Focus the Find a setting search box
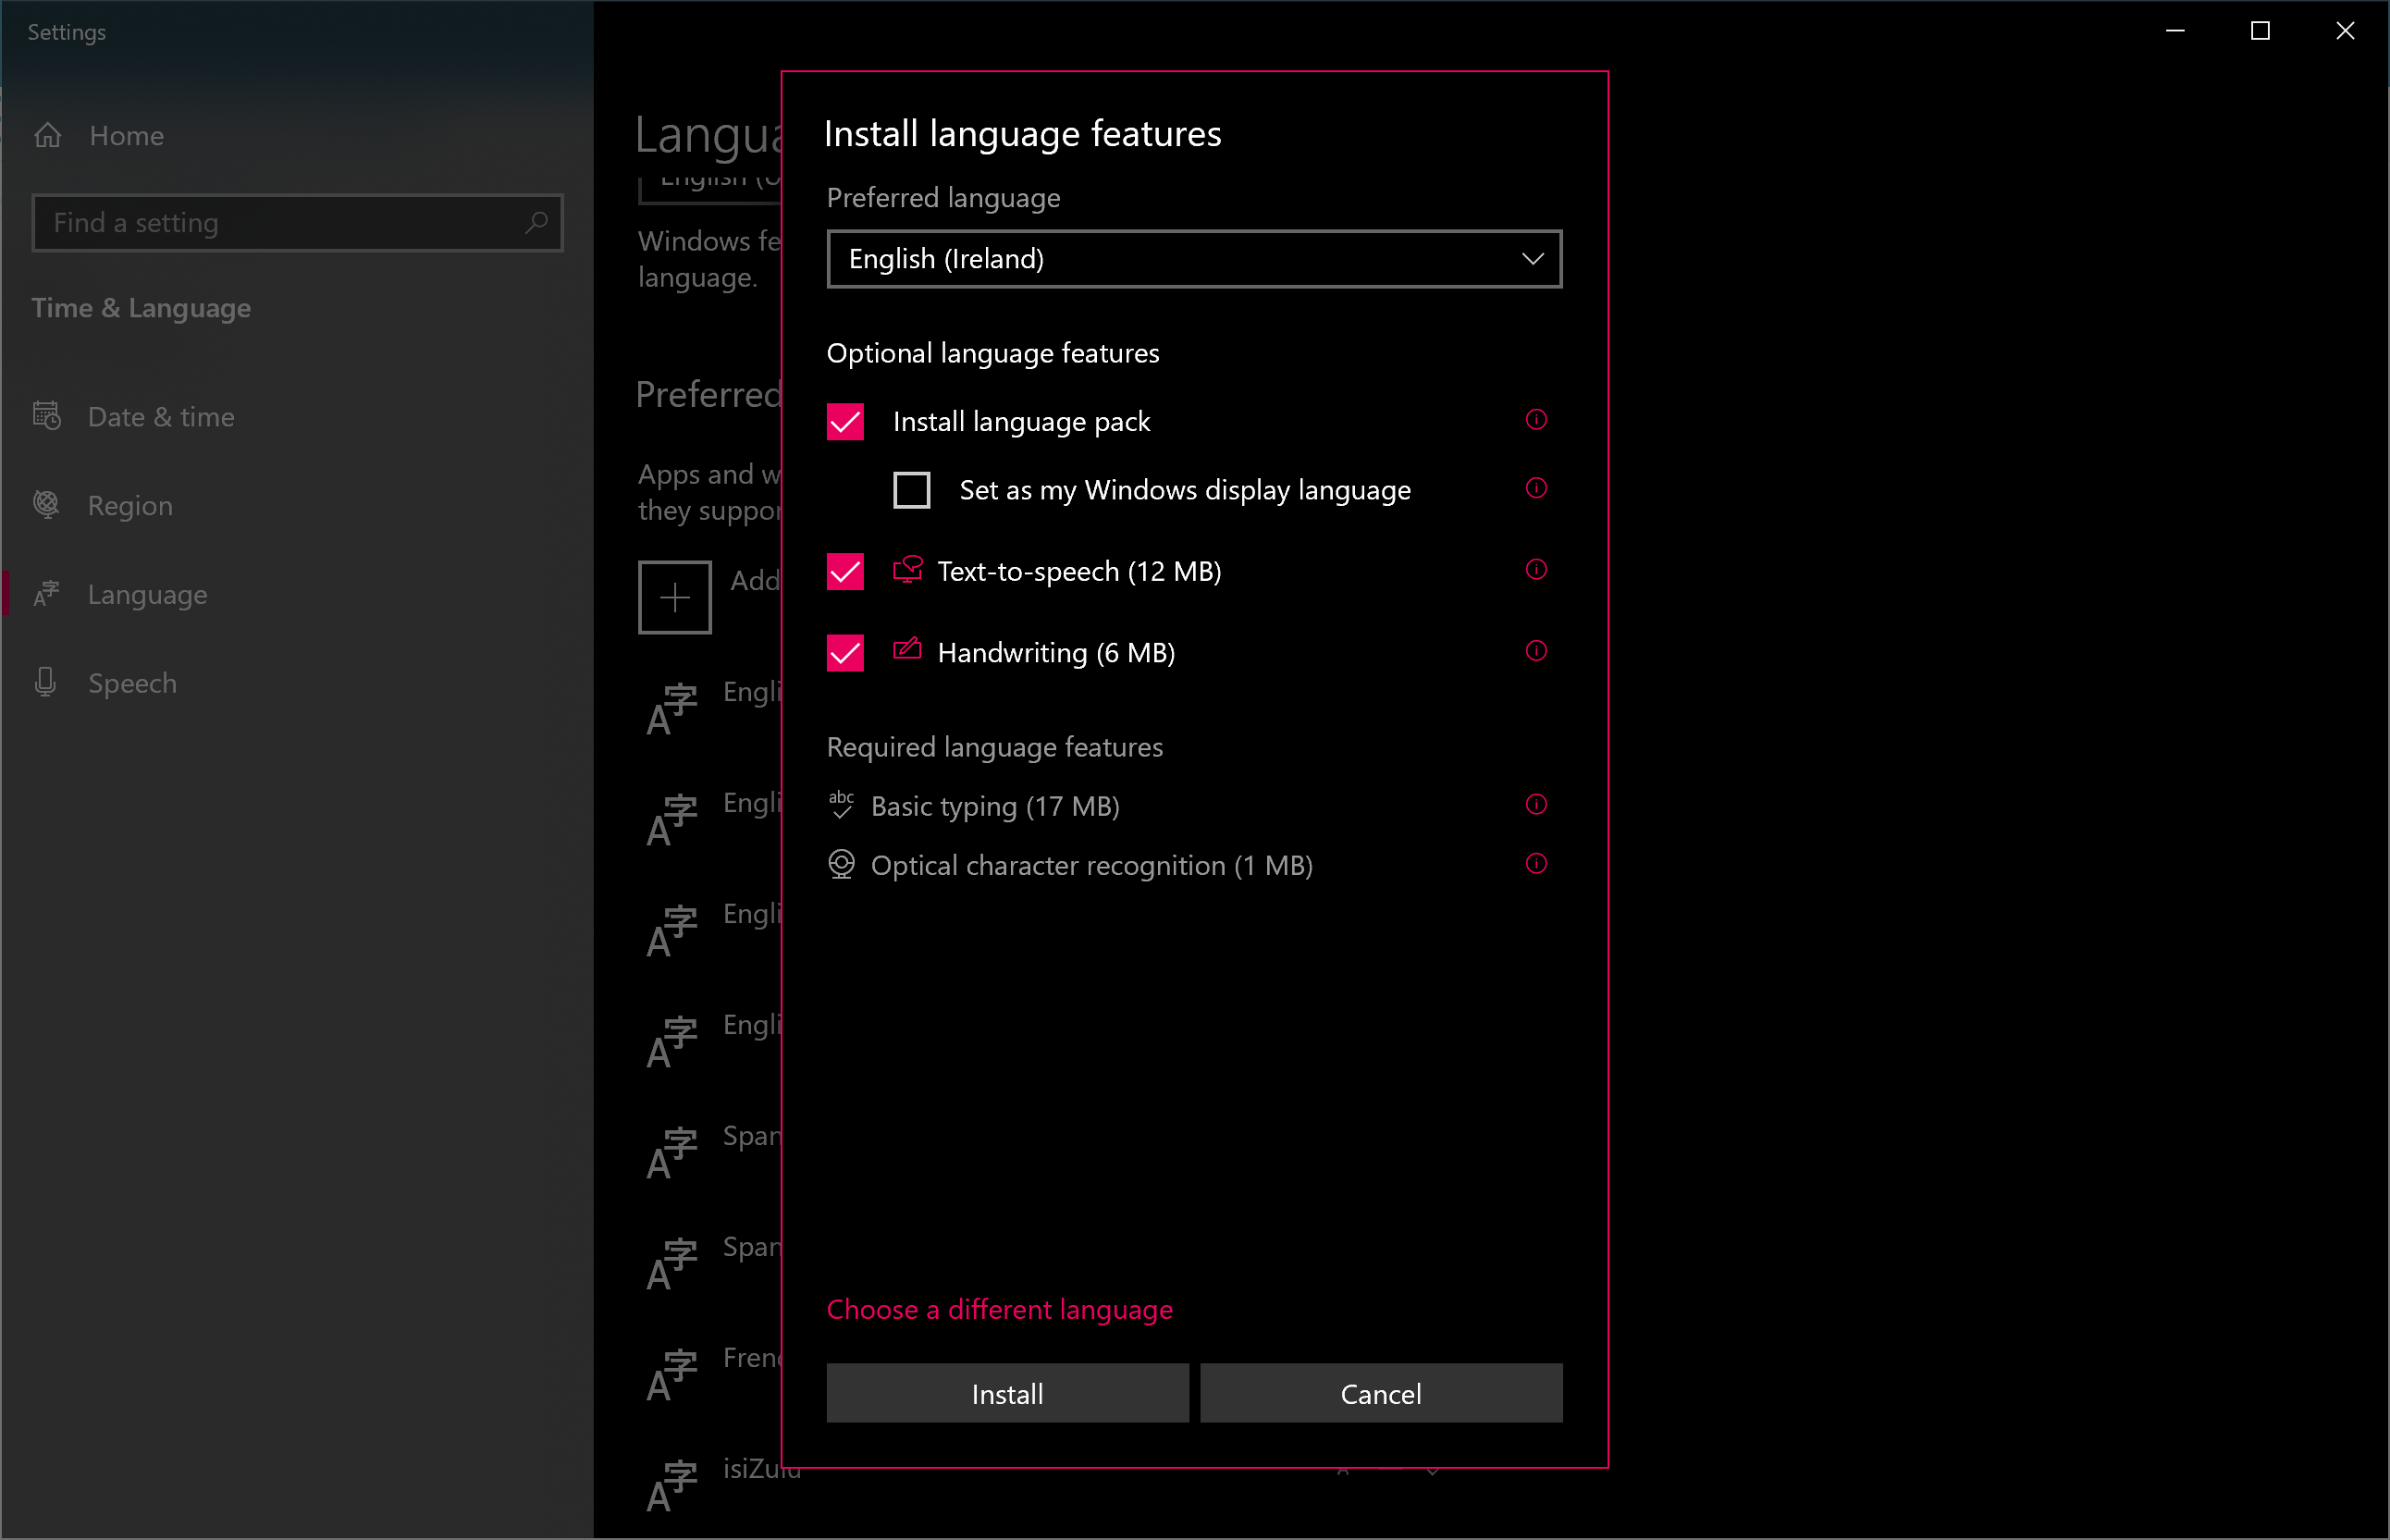This screenshot has width=2390, height=1540. coord(297,222)
